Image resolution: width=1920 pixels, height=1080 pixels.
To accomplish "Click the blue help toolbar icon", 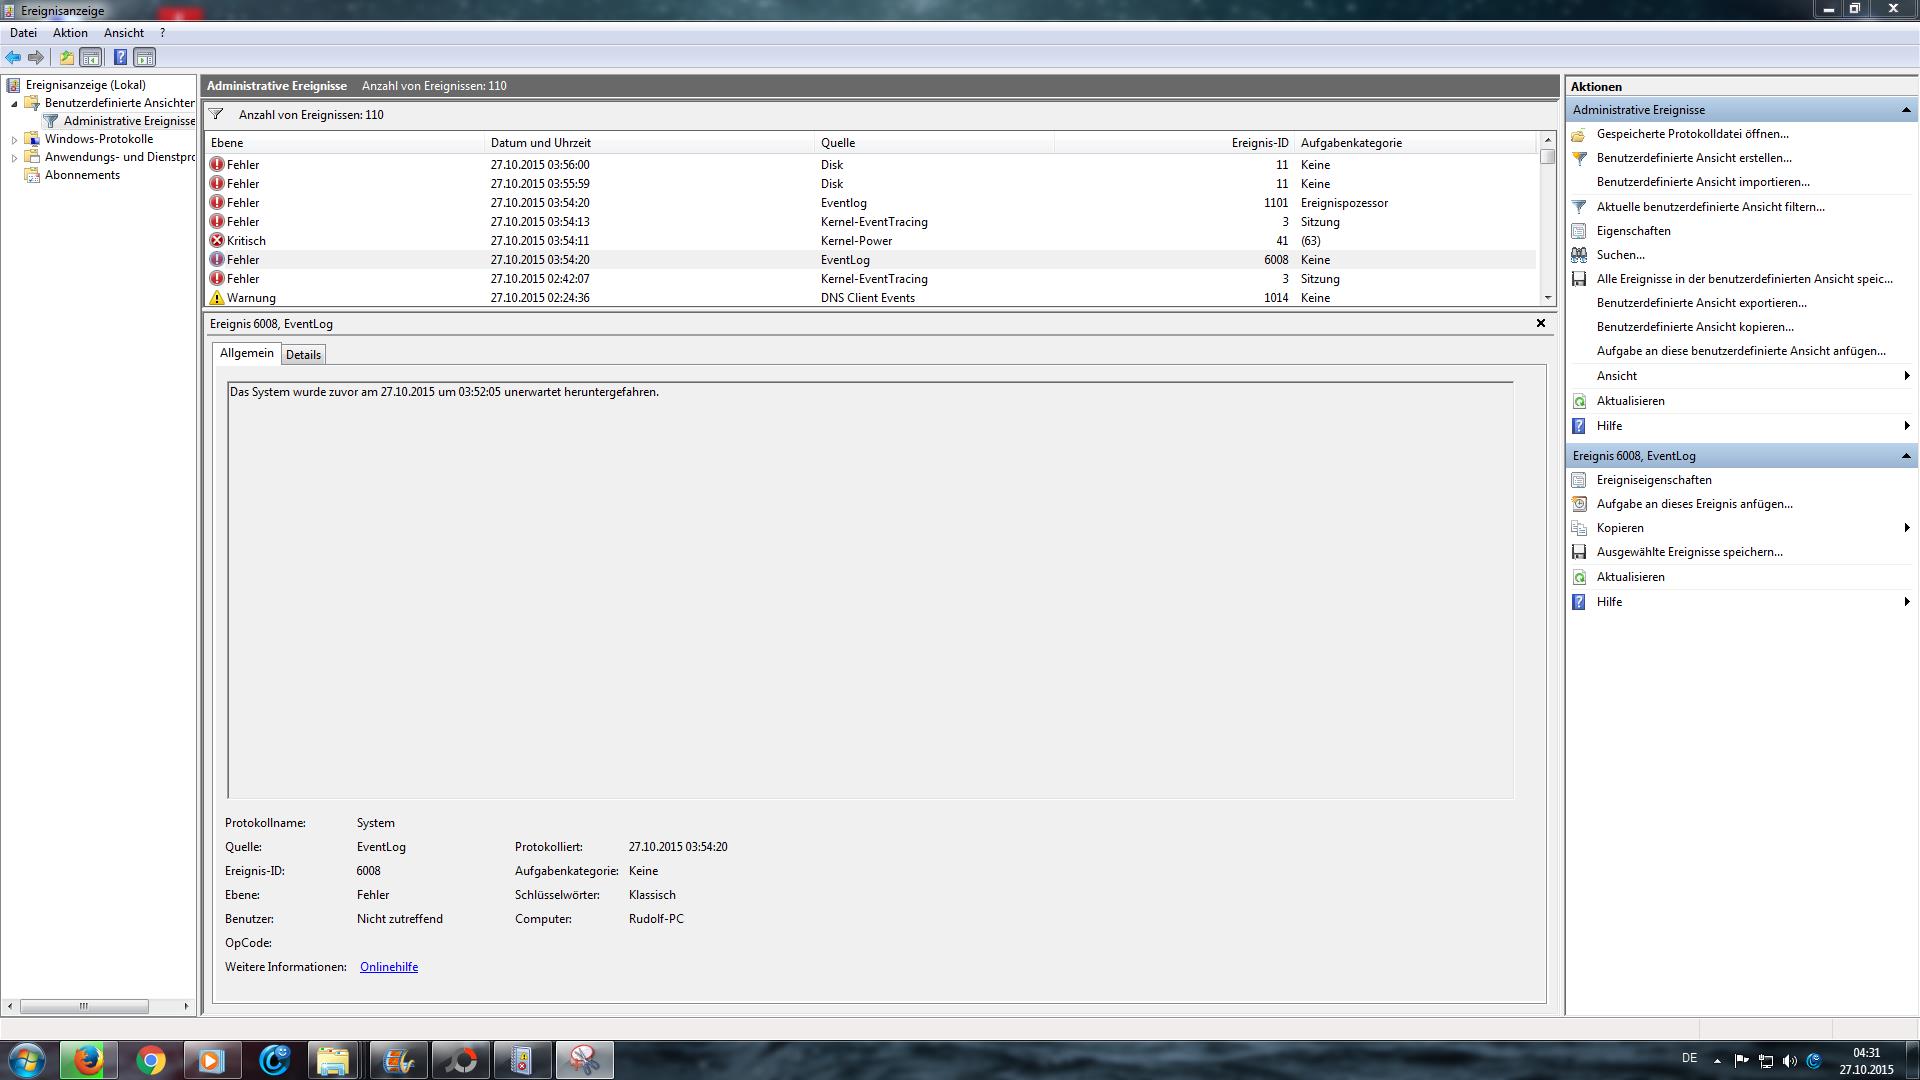I will coord(120,57).
